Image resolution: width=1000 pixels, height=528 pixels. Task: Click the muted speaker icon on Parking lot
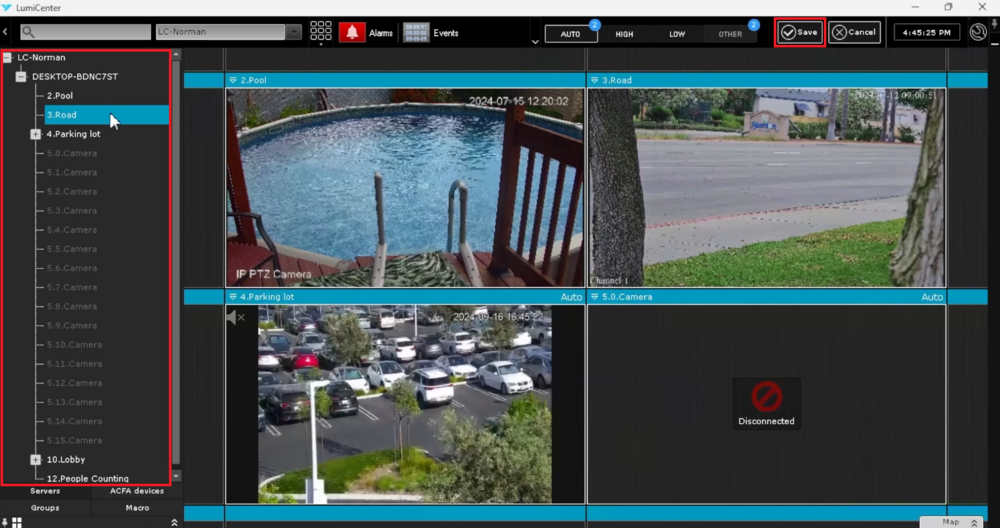pyautogui.click(x=235, y=317)
